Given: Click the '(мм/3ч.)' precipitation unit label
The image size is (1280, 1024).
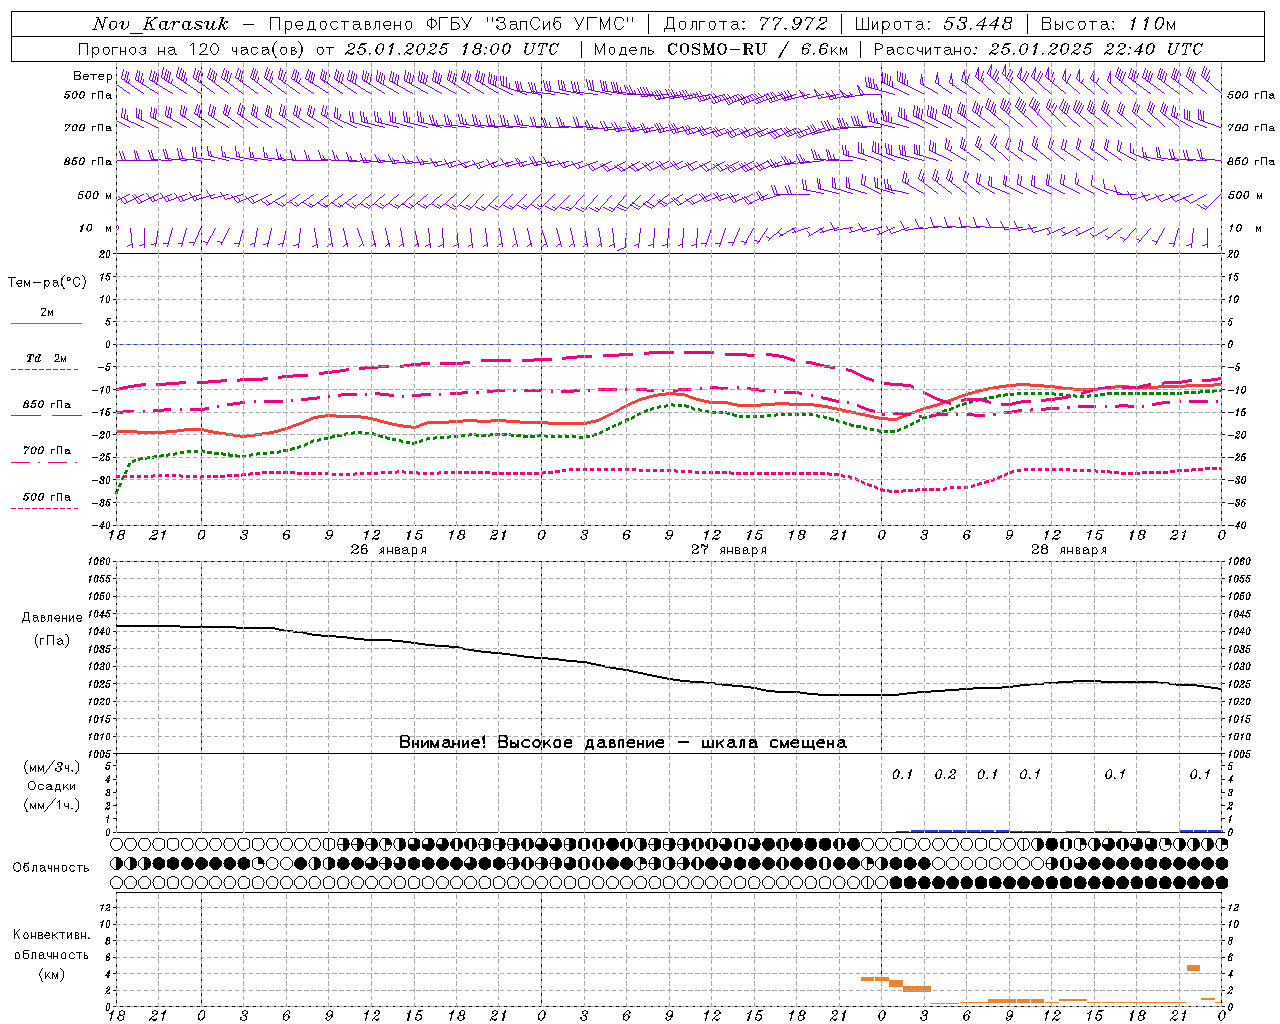Looking at the screenshot, I should 52,767.
